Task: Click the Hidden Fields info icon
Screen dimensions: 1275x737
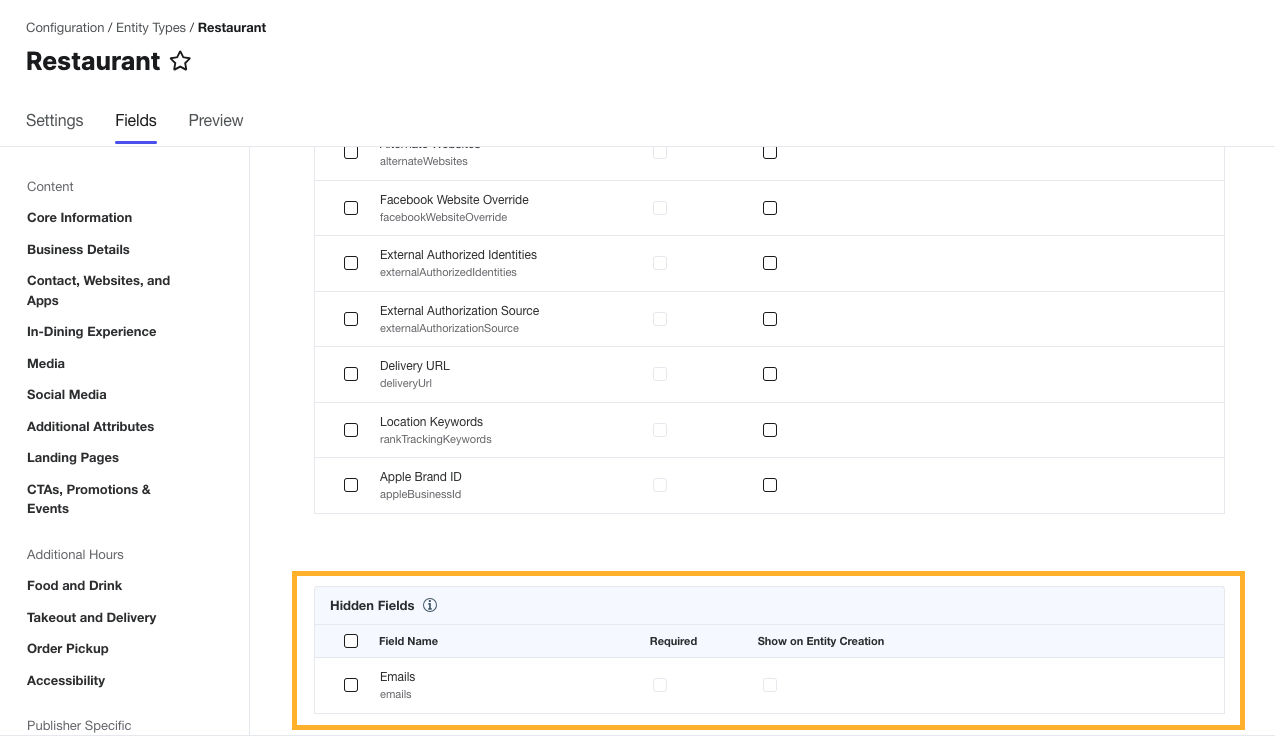Action: (430, 605)
